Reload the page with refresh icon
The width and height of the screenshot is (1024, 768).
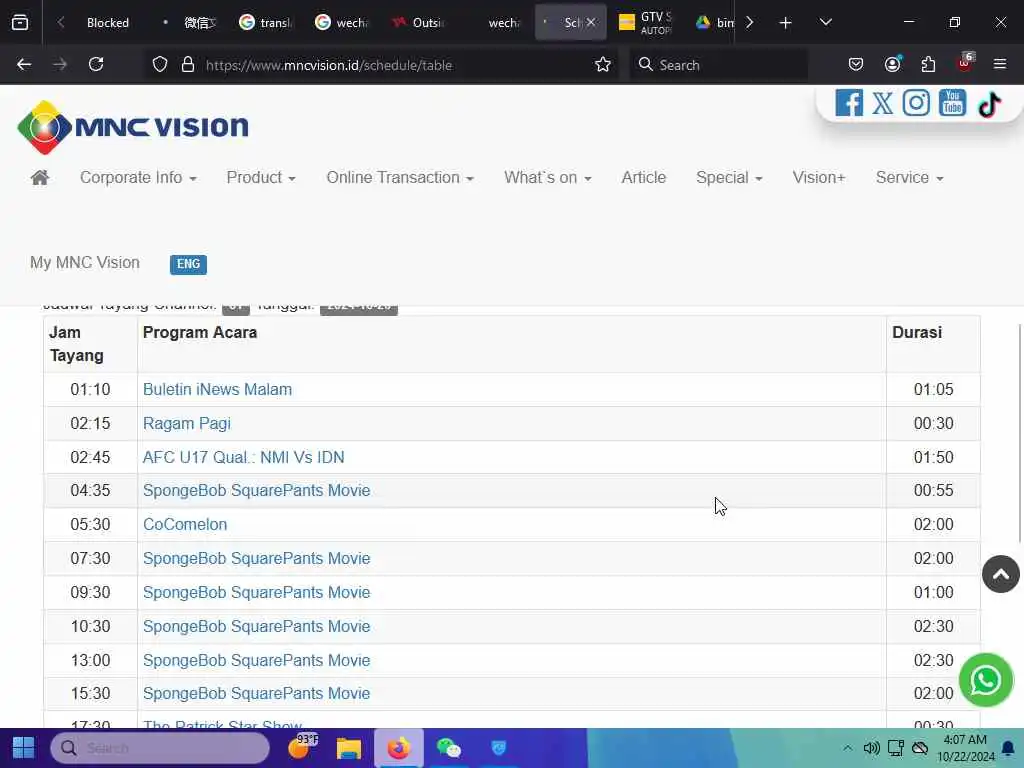(x=96, y=64)
